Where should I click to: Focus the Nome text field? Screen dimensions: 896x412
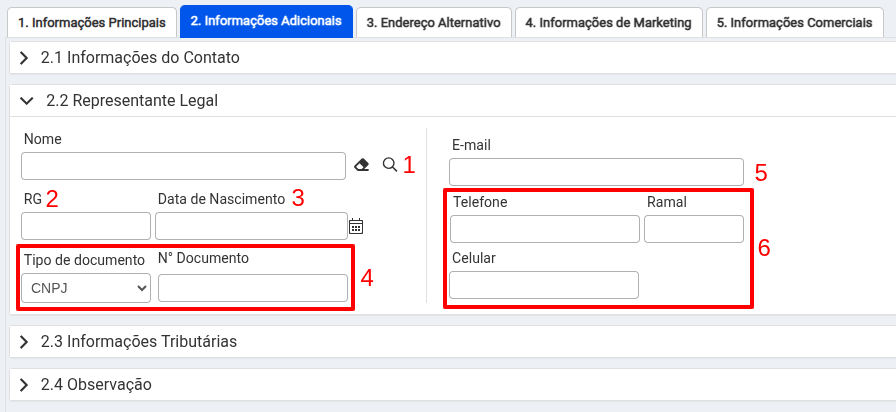(x=183, y=166)
